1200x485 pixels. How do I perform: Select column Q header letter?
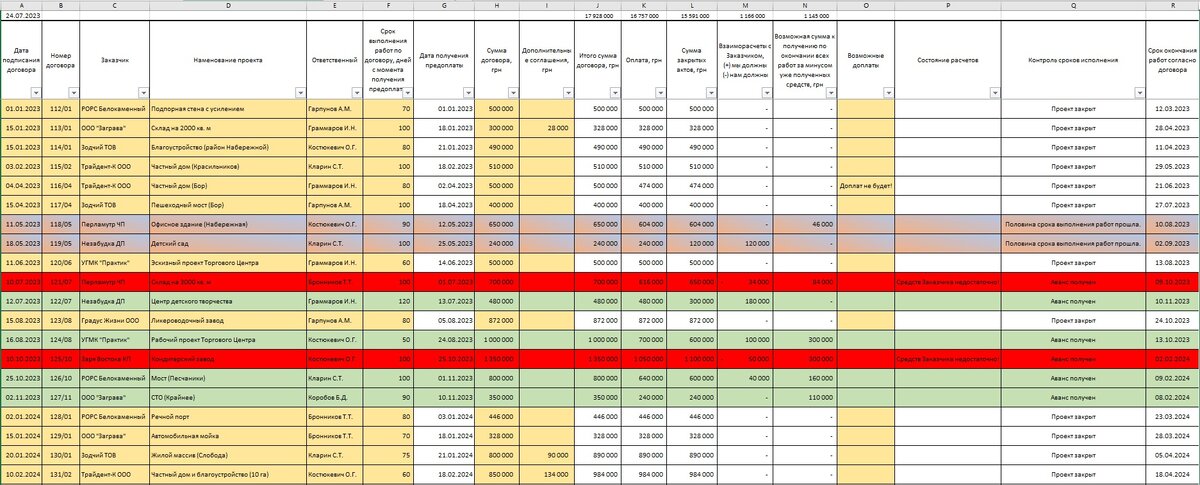click(1074, 5)
